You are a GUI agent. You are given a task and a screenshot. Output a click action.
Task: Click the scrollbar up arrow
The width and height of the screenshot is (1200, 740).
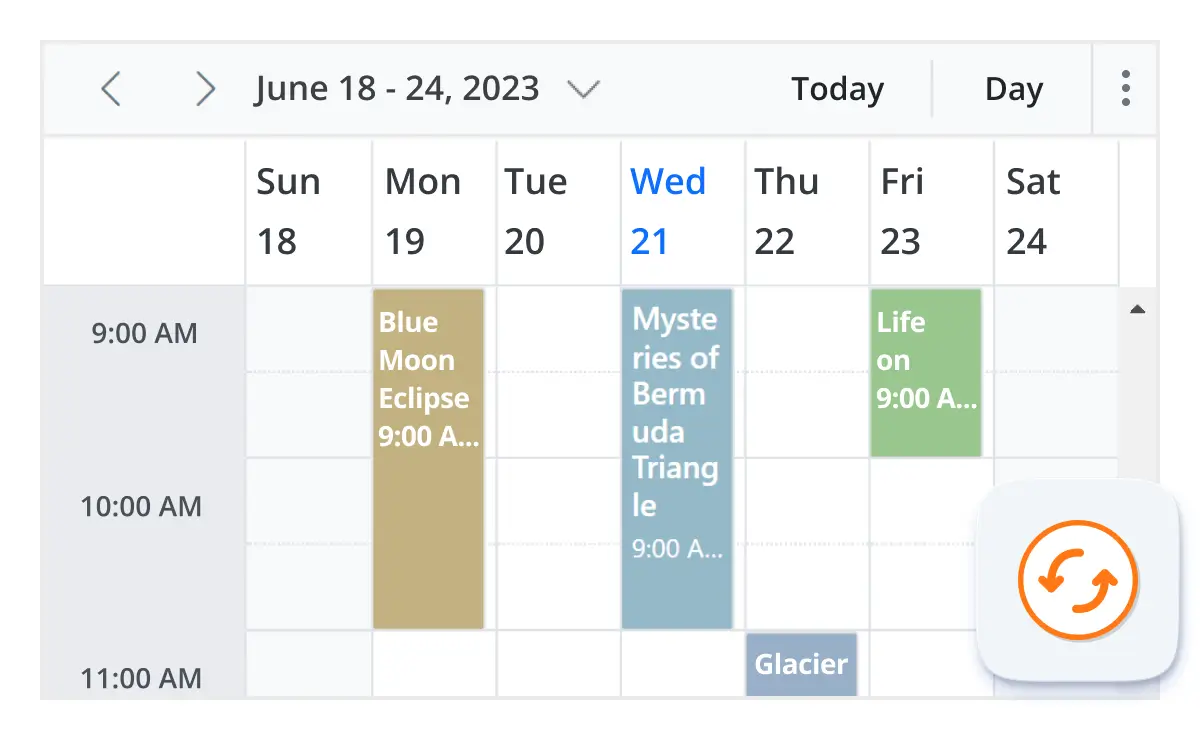[1138, 310]
